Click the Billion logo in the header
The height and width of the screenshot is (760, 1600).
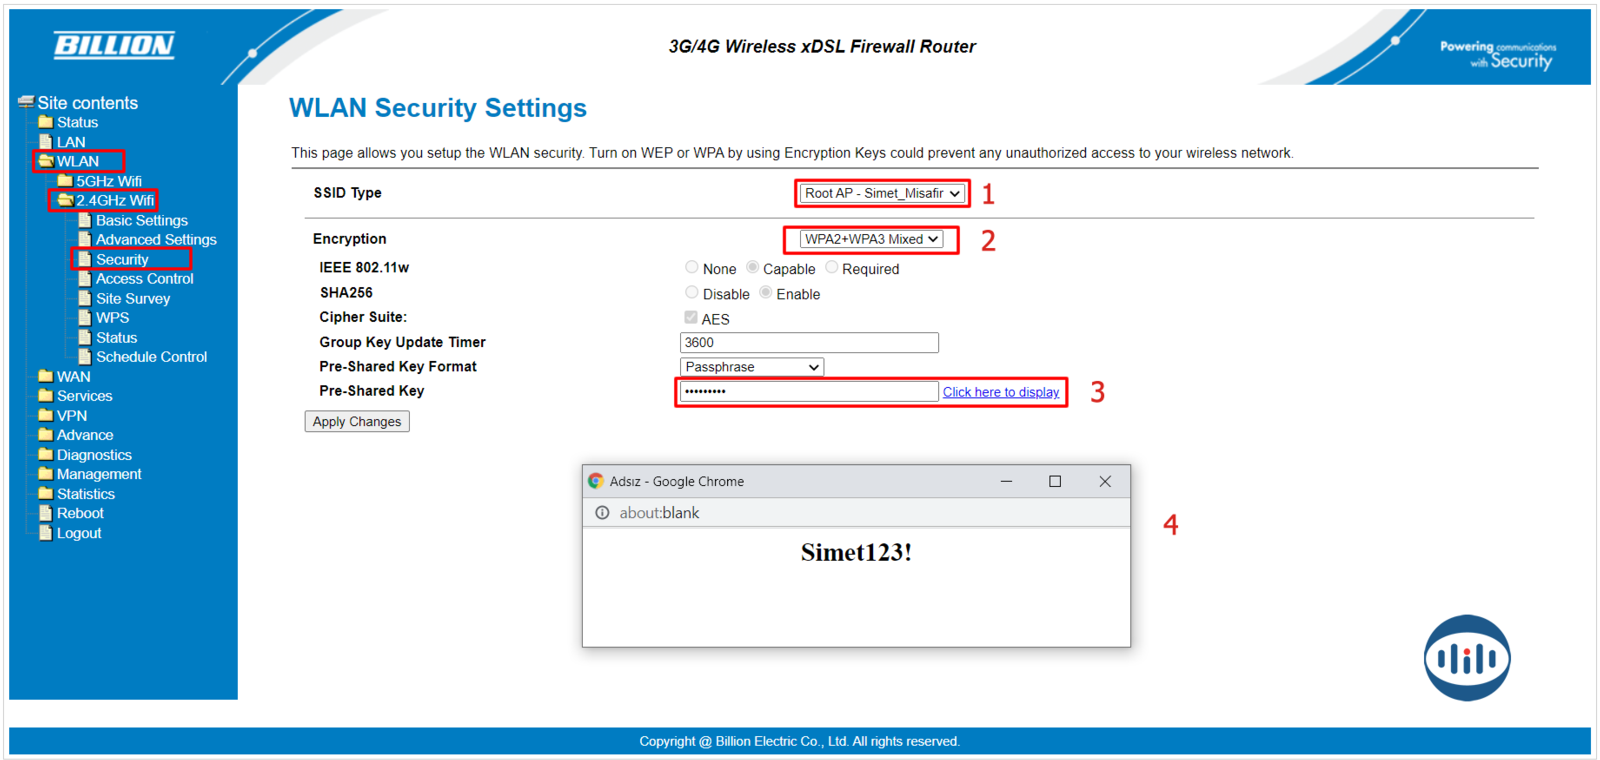114,45
